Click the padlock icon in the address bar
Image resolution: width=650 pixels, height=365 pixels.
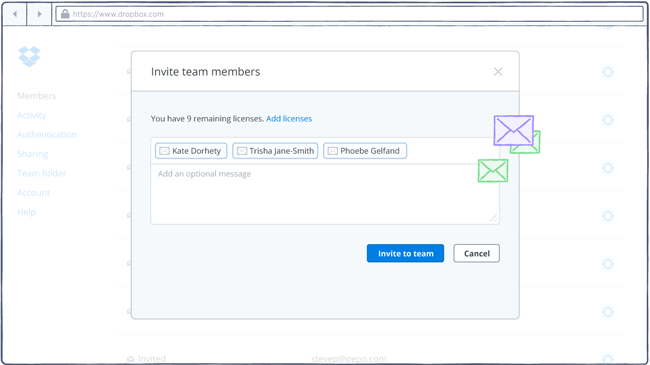pos(65,14)
